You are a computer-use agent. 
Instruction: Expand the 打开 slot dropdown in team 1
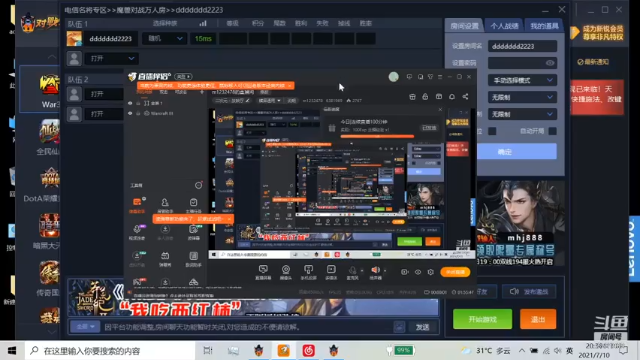(x=111, y=58)
